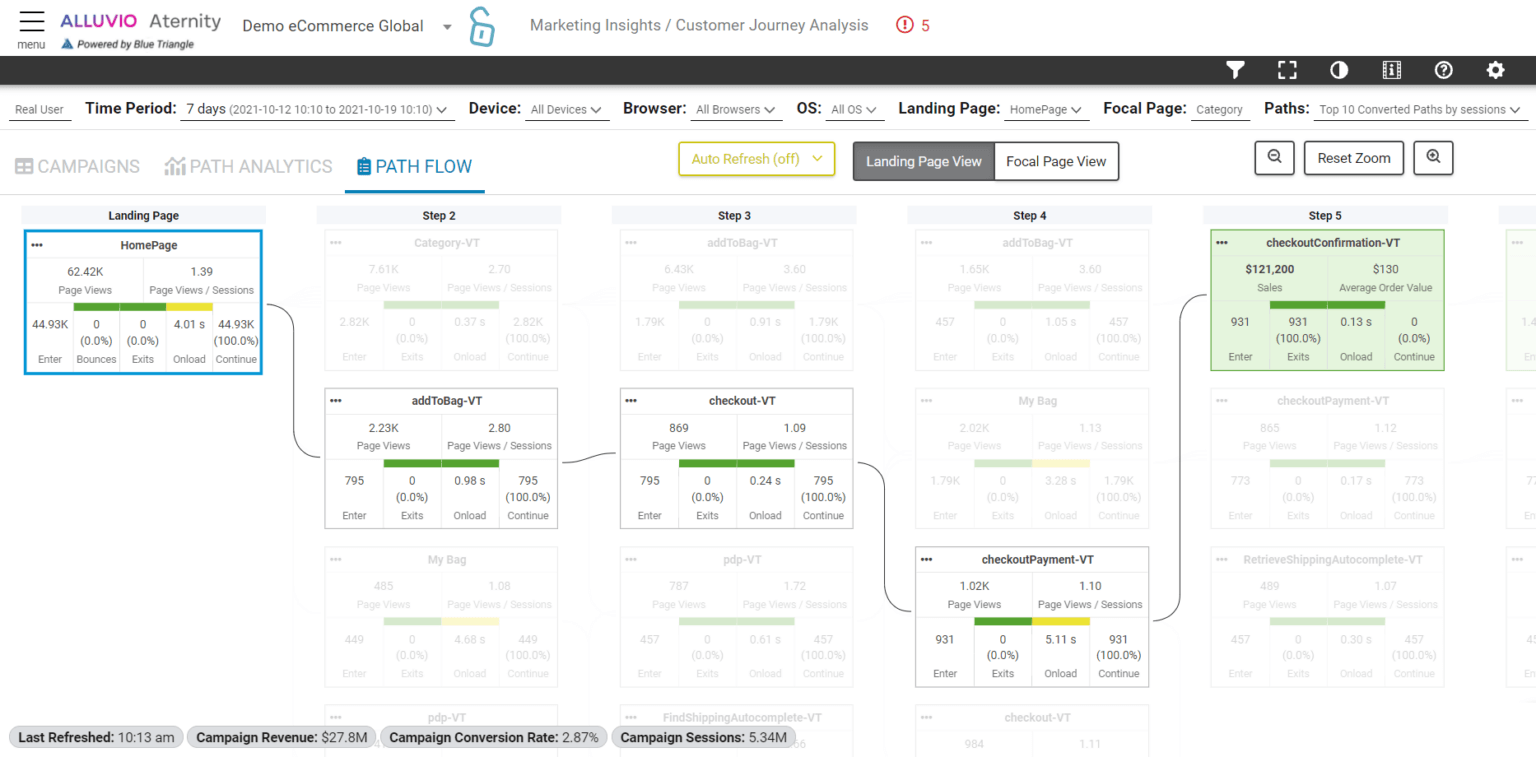Toggle dark mode with the contrast icon
The image size is (1536, 757).
pyautogui.click(x=1339, y=70)
